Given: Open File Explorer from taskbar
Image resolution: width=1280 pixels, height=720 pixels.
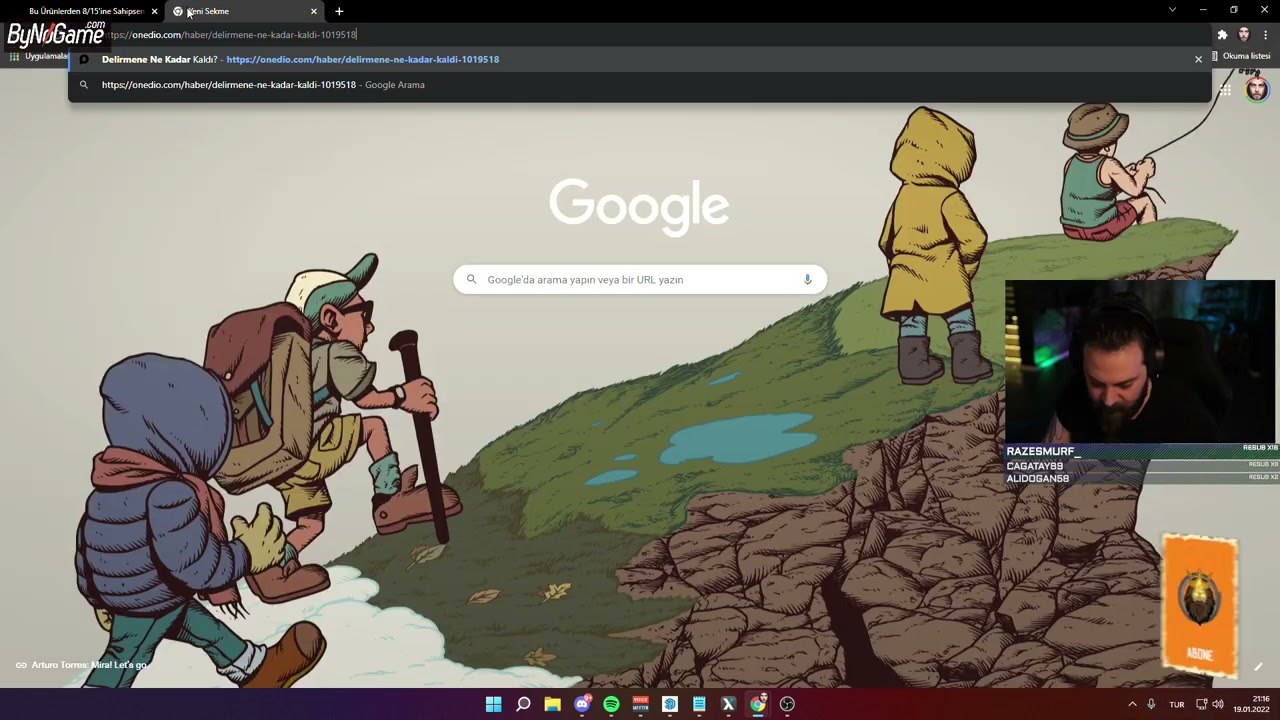Looking at the screenshot, I should [x=552, y=704].
